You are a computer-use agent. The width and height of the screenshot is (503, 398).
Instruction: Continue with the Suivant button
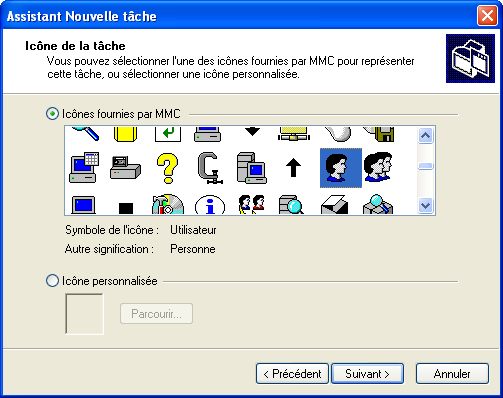coord(367,374)
